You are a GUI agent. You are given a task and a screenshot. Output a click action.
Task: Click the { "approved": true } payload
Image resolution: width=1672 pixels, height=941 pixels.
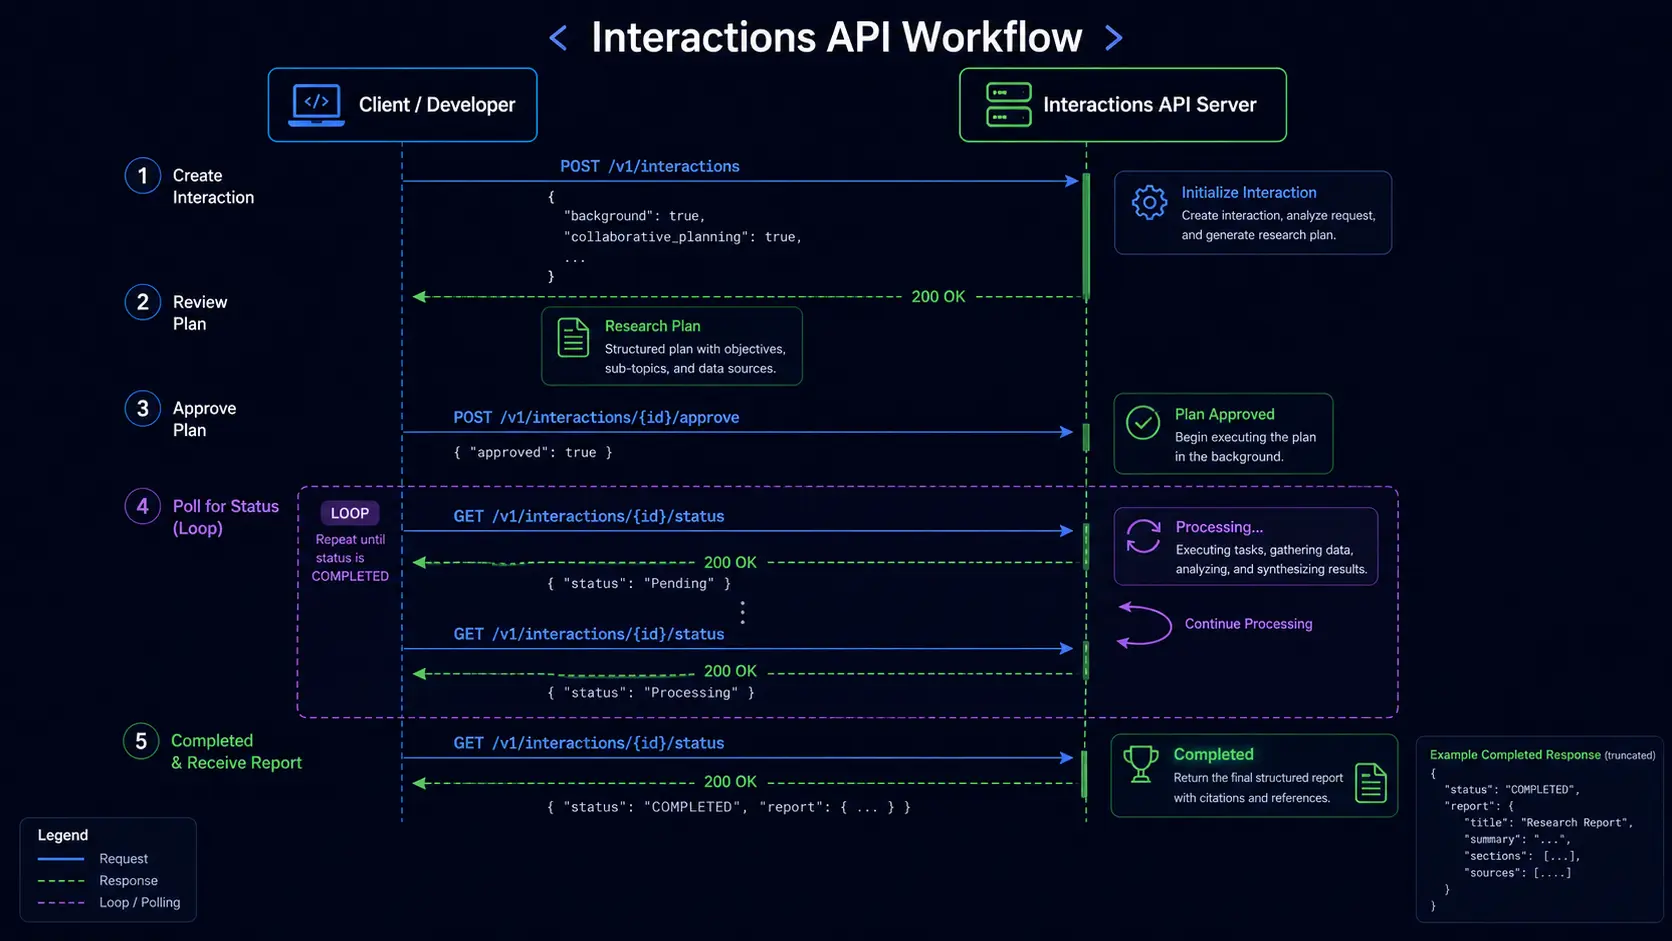coord(533,453)
